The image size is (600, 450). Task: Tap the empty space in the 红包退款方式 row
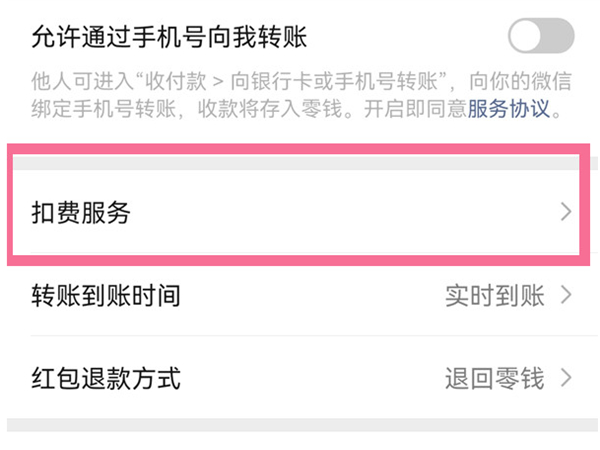[x=310, y=379]
